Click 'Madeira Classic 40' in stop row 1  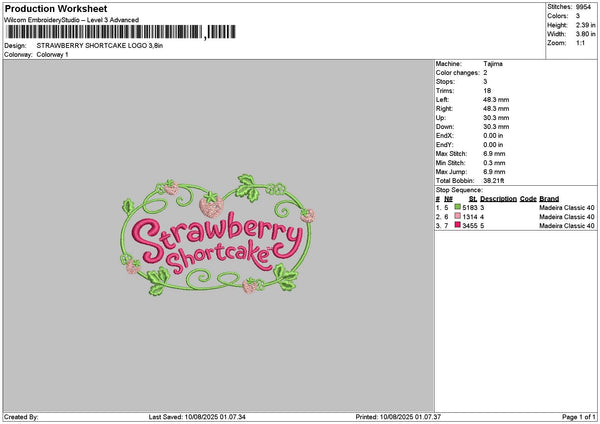tap(567, 208)
